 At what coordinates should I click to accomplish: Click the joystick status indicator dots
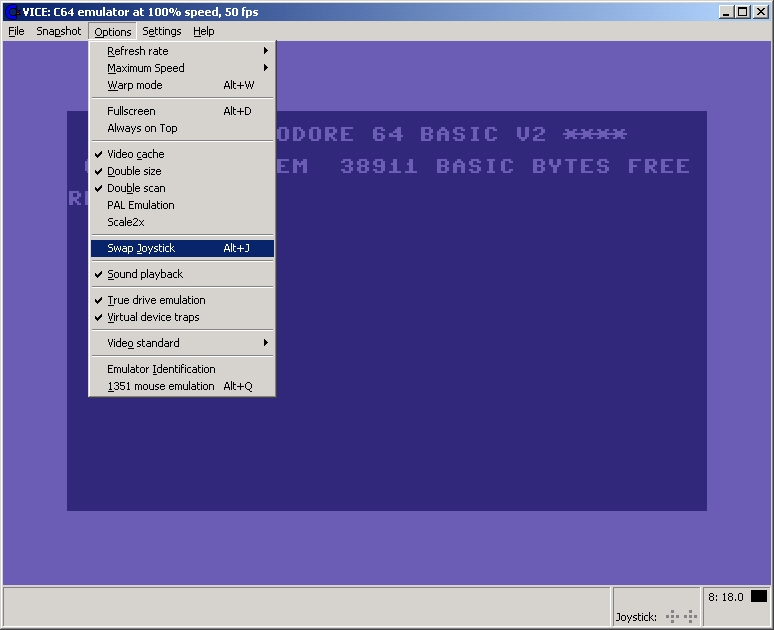[x=681, y=616]
